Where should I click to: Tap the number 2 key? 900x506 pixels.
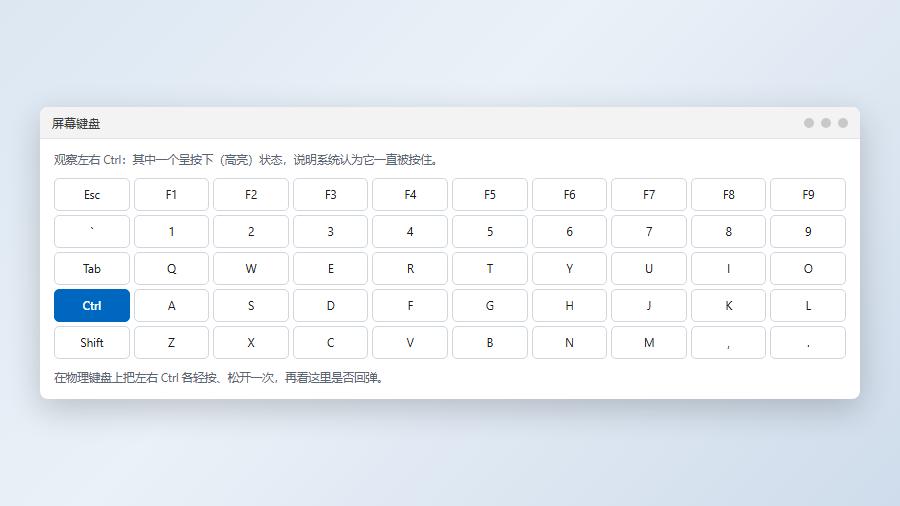(251, 232)
